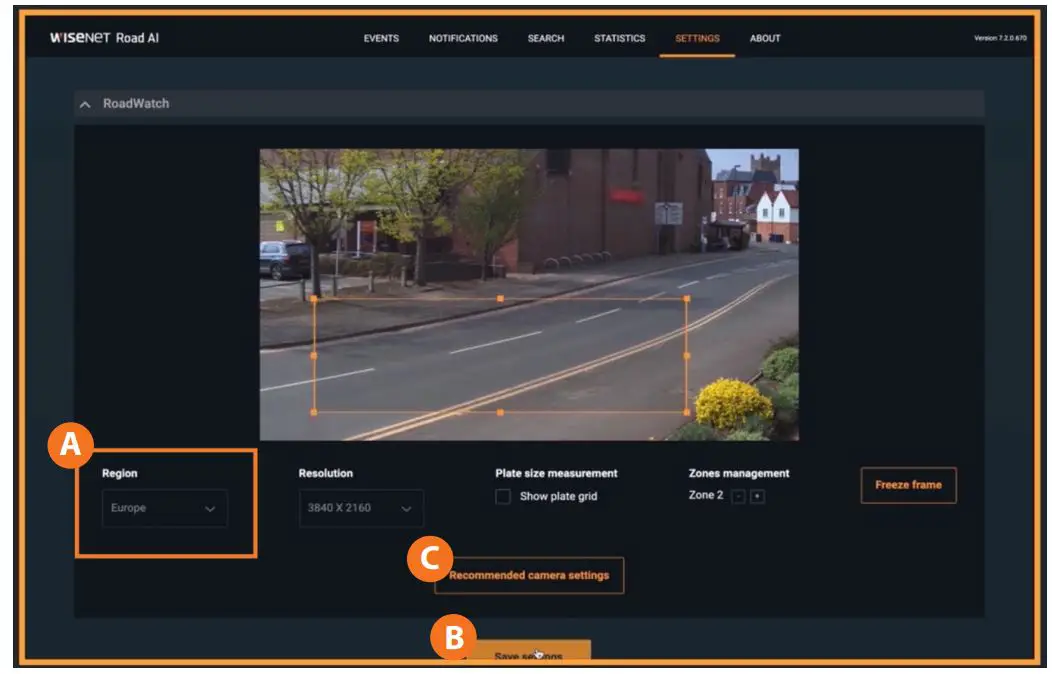Click the Zone 2 plus icon

(758, 496)
